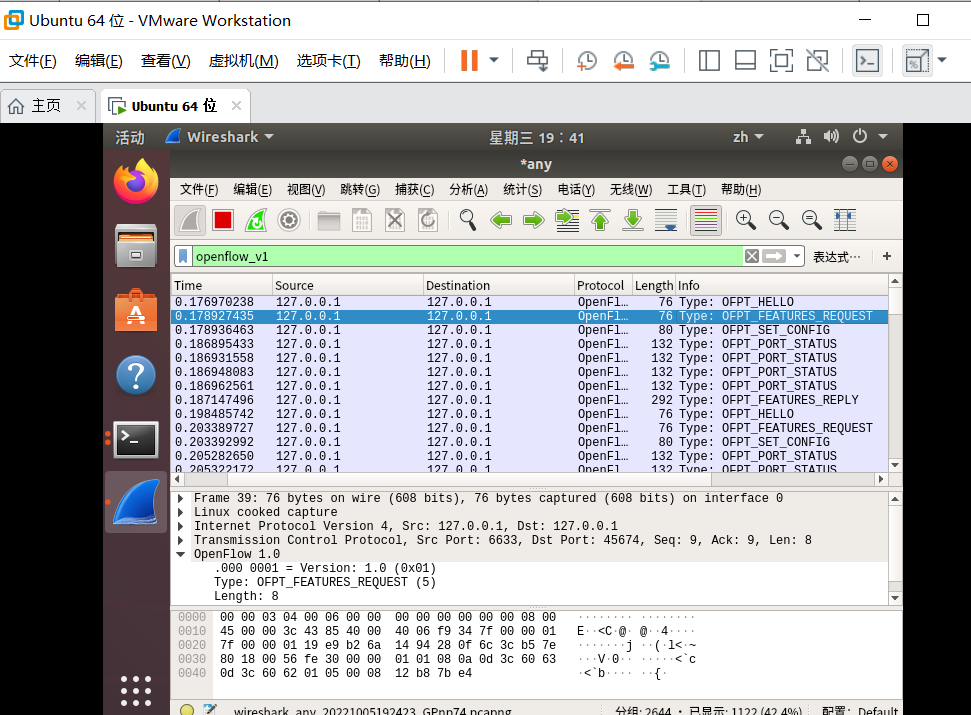971x715 pixels.
Task: Reset text to normal size
Action: pos(811,220)
